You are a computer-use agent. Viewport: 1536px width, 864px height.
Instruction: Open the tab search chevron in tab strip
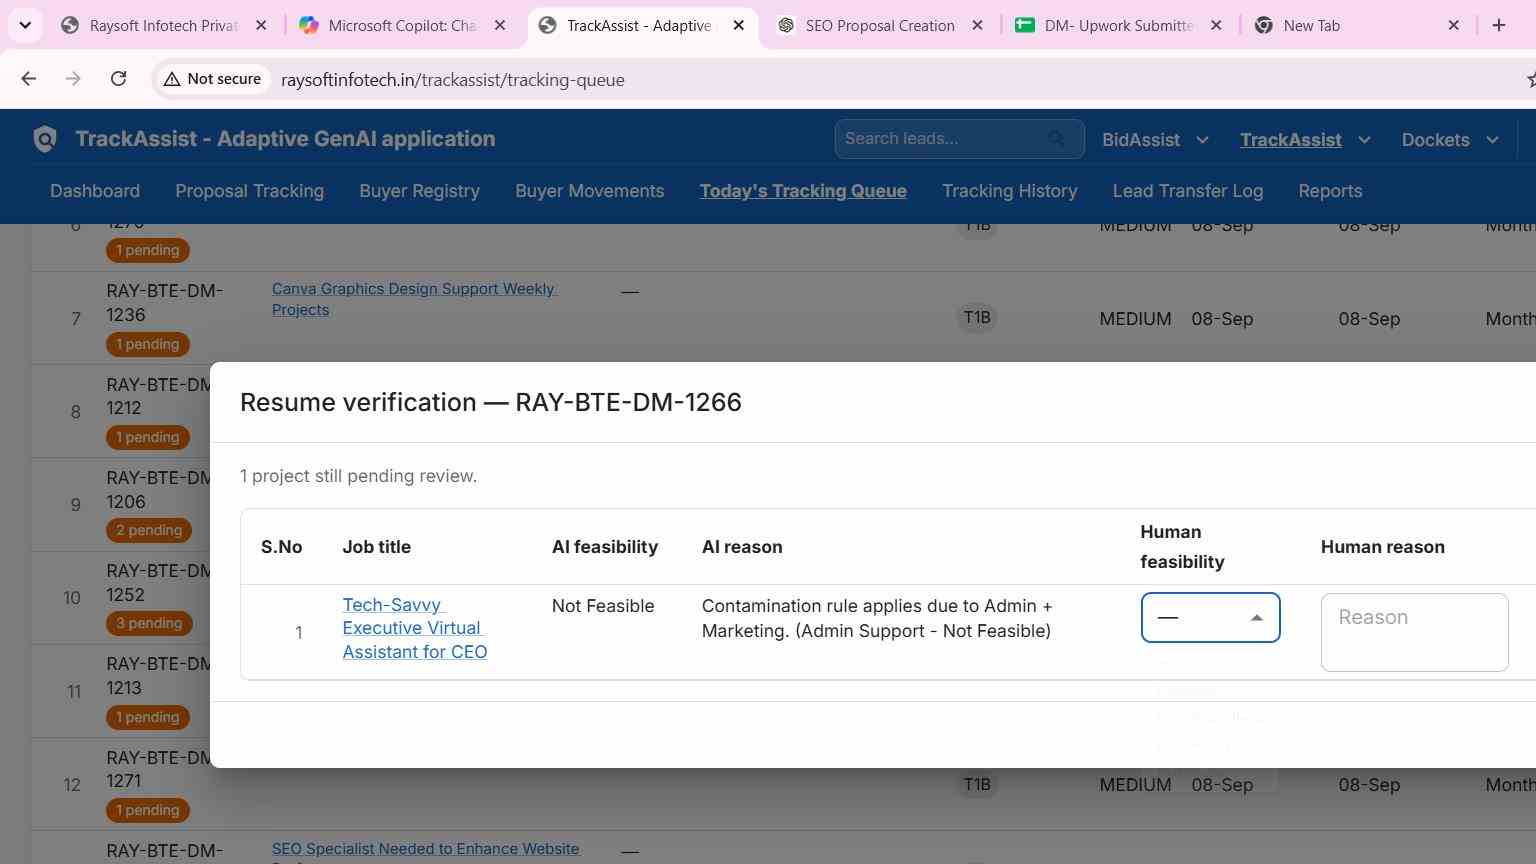tap(25, 25)
